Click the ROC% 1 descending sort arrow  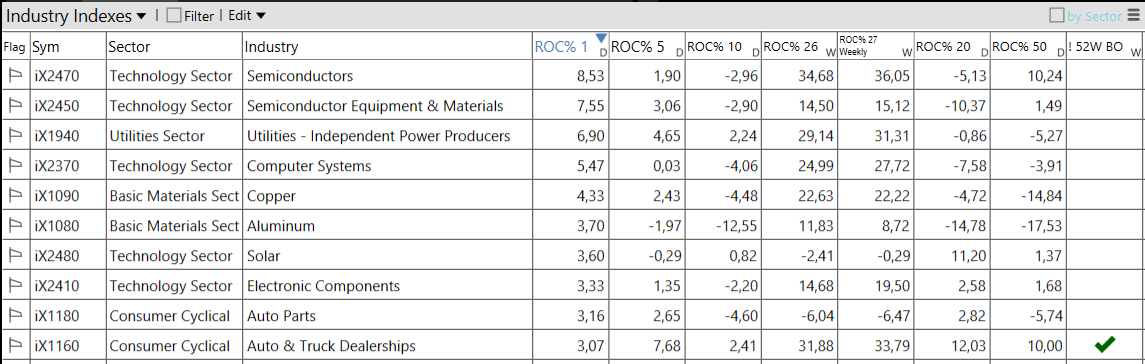point(601,38)
